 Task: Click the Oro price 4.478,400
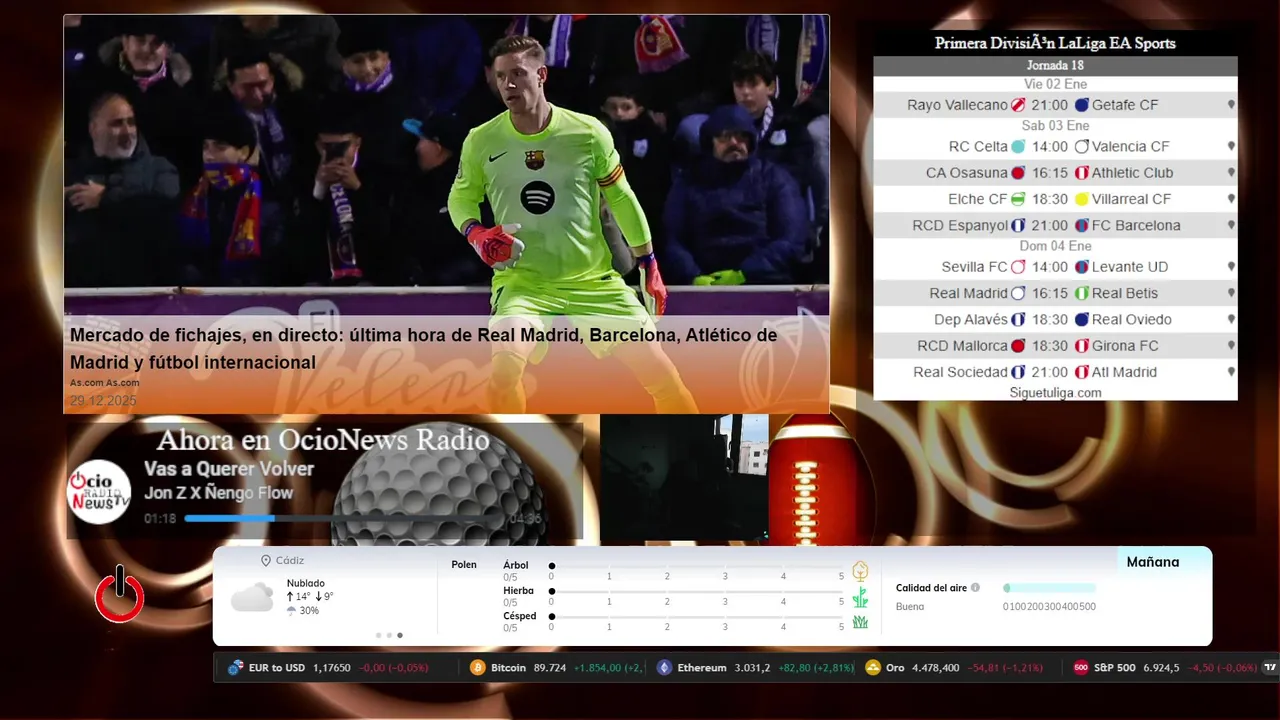pos(935,668)
